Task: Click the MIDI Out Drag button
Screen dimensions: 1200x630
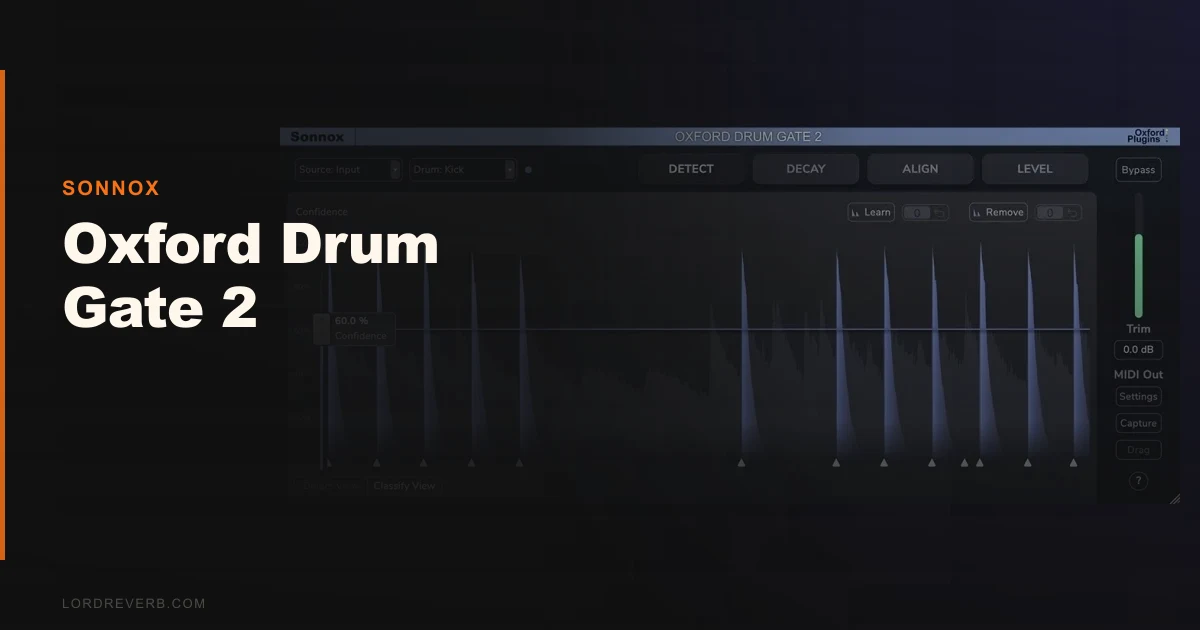Action: [1138, 450]
